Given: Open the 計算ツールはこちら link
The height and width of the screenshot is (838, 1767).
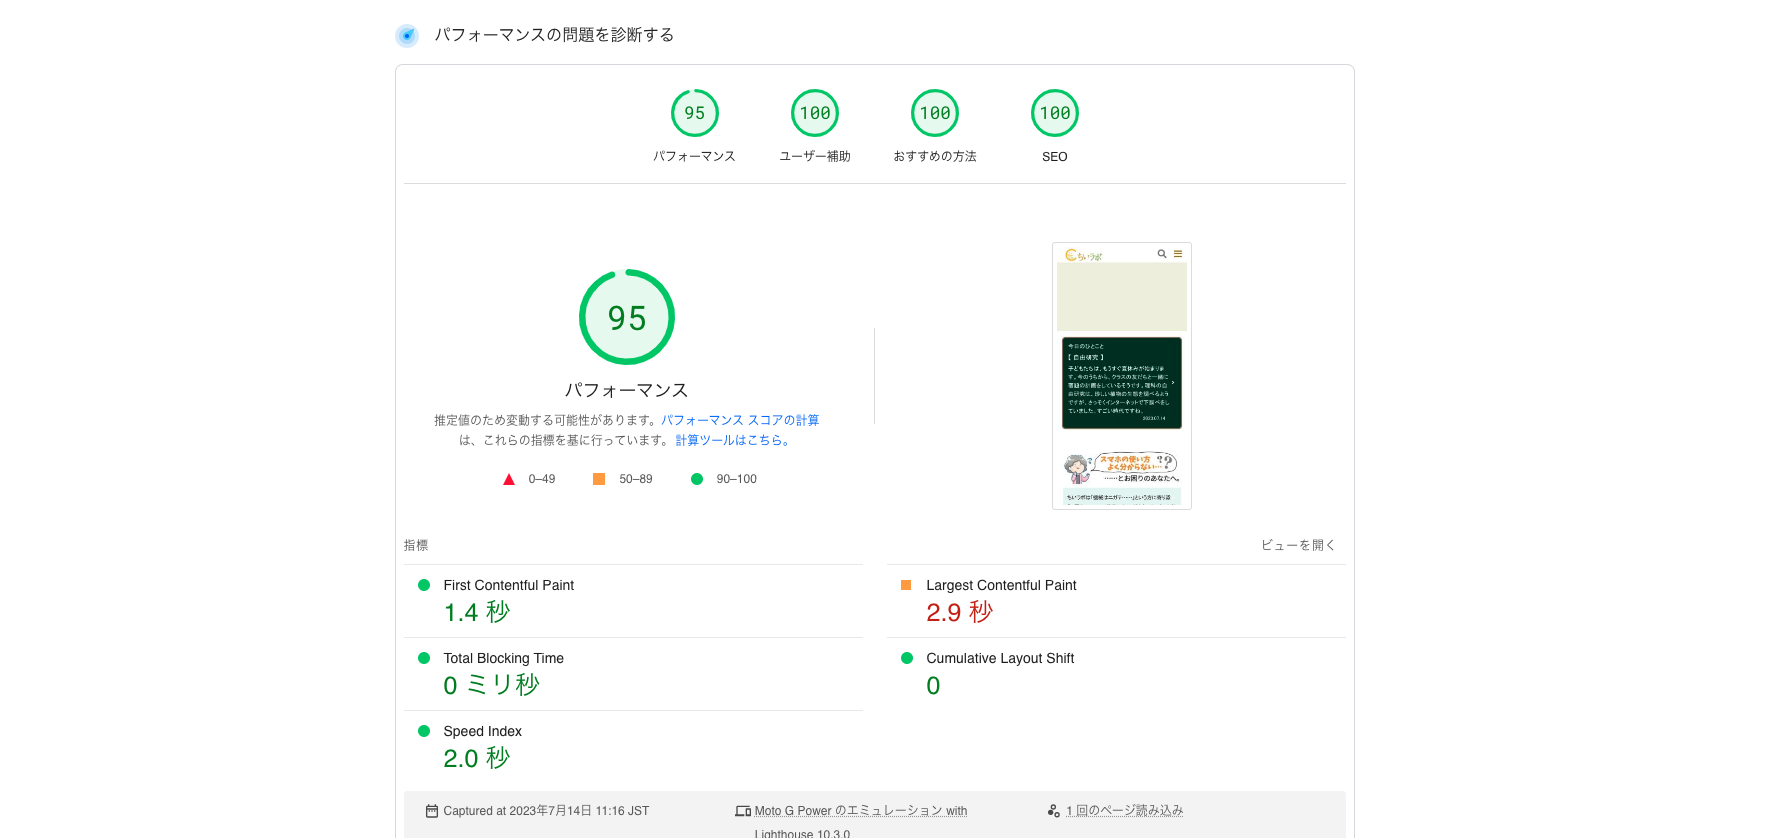Looking at the screenshot, I should click(734, 440).
